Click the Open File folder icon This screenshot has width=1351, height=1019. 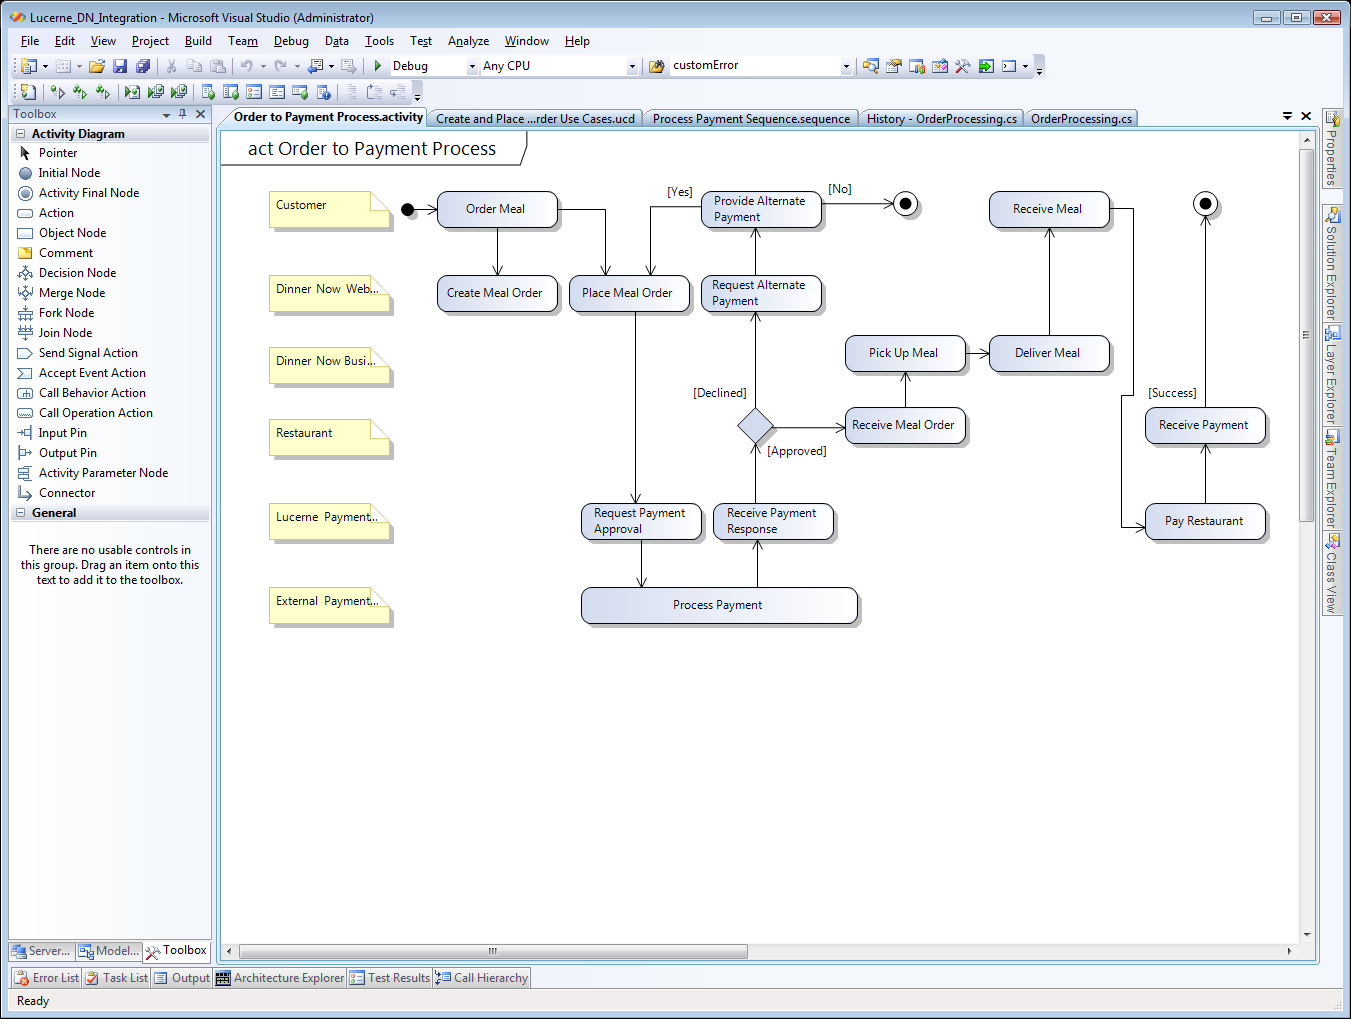[x=97, y=66]
